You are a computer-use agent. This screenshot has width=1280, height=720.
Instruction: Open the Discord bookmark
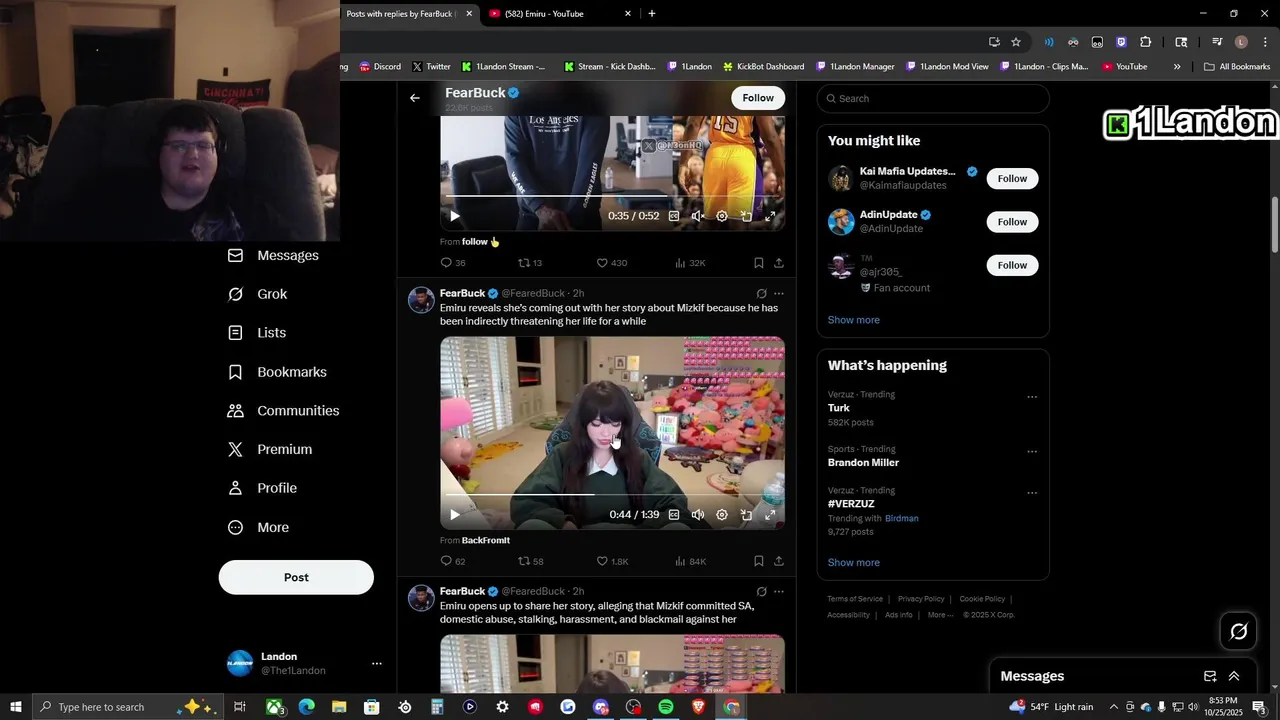(380, 67)
